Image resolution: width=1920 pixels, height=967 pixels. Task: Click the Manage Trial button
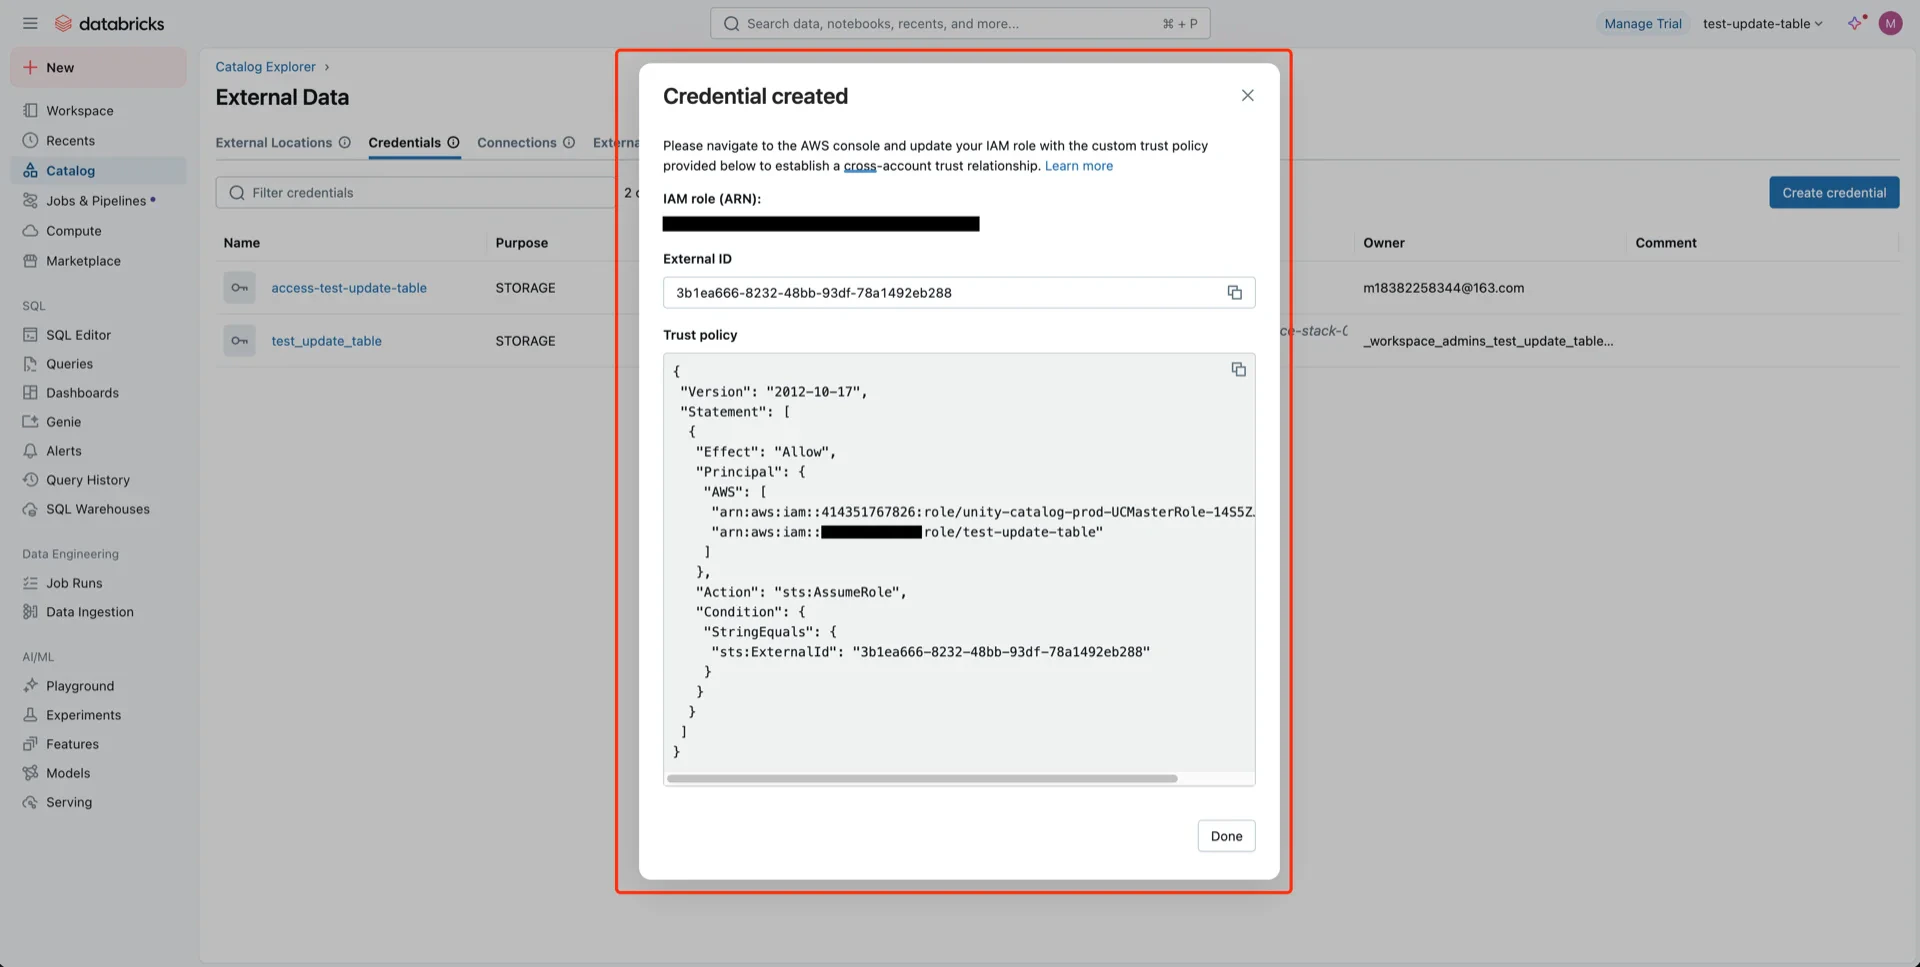point(1643,23)
